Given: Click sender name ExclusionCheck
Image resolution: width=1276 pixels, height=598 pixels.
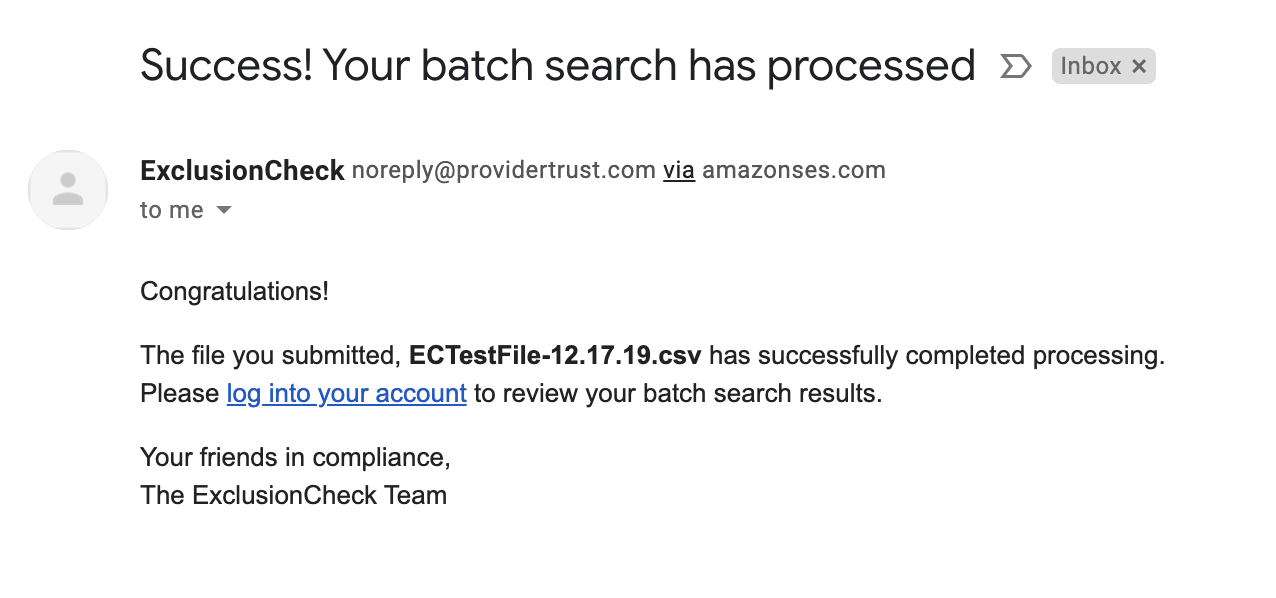Looking at the screenshot, I should click(242, 171).
